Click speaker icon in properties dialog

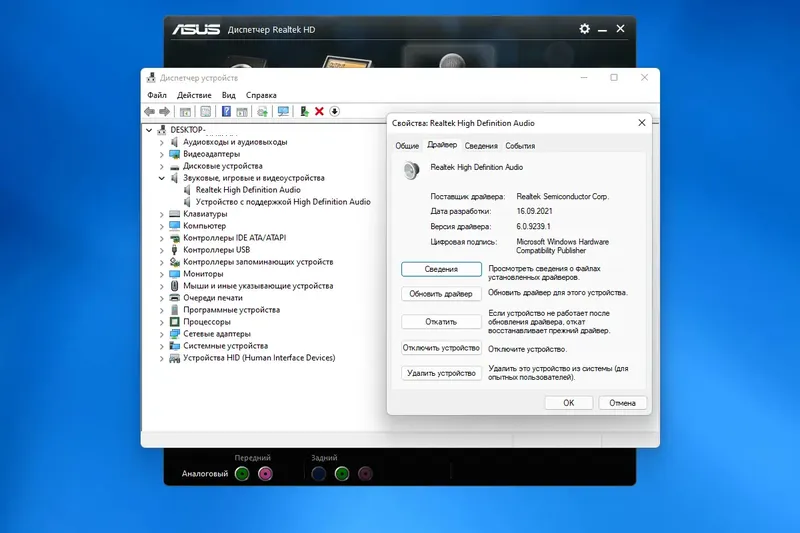point(411,170)
